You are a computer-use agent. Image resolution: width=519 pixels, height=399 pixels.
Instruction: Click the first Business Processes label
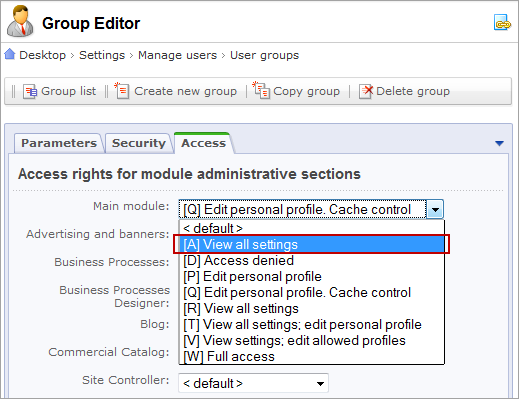(112, 262)
